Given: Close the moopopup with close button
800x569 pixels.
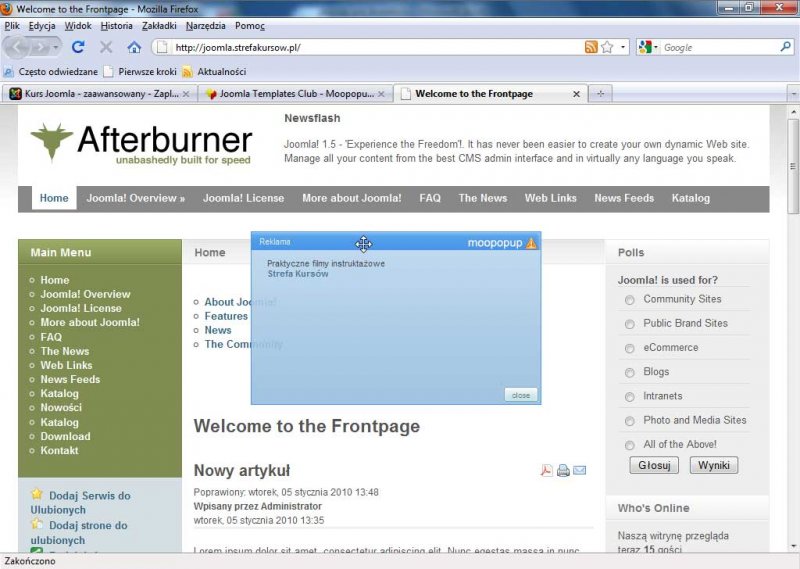Looking at the screenshot, I should (x=521, y=395).
